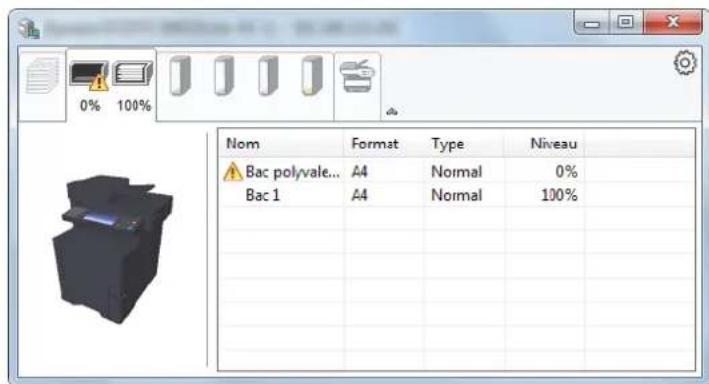
Task: Click Normal type in Bac 1 row
Action: click(x=456, y=195)
